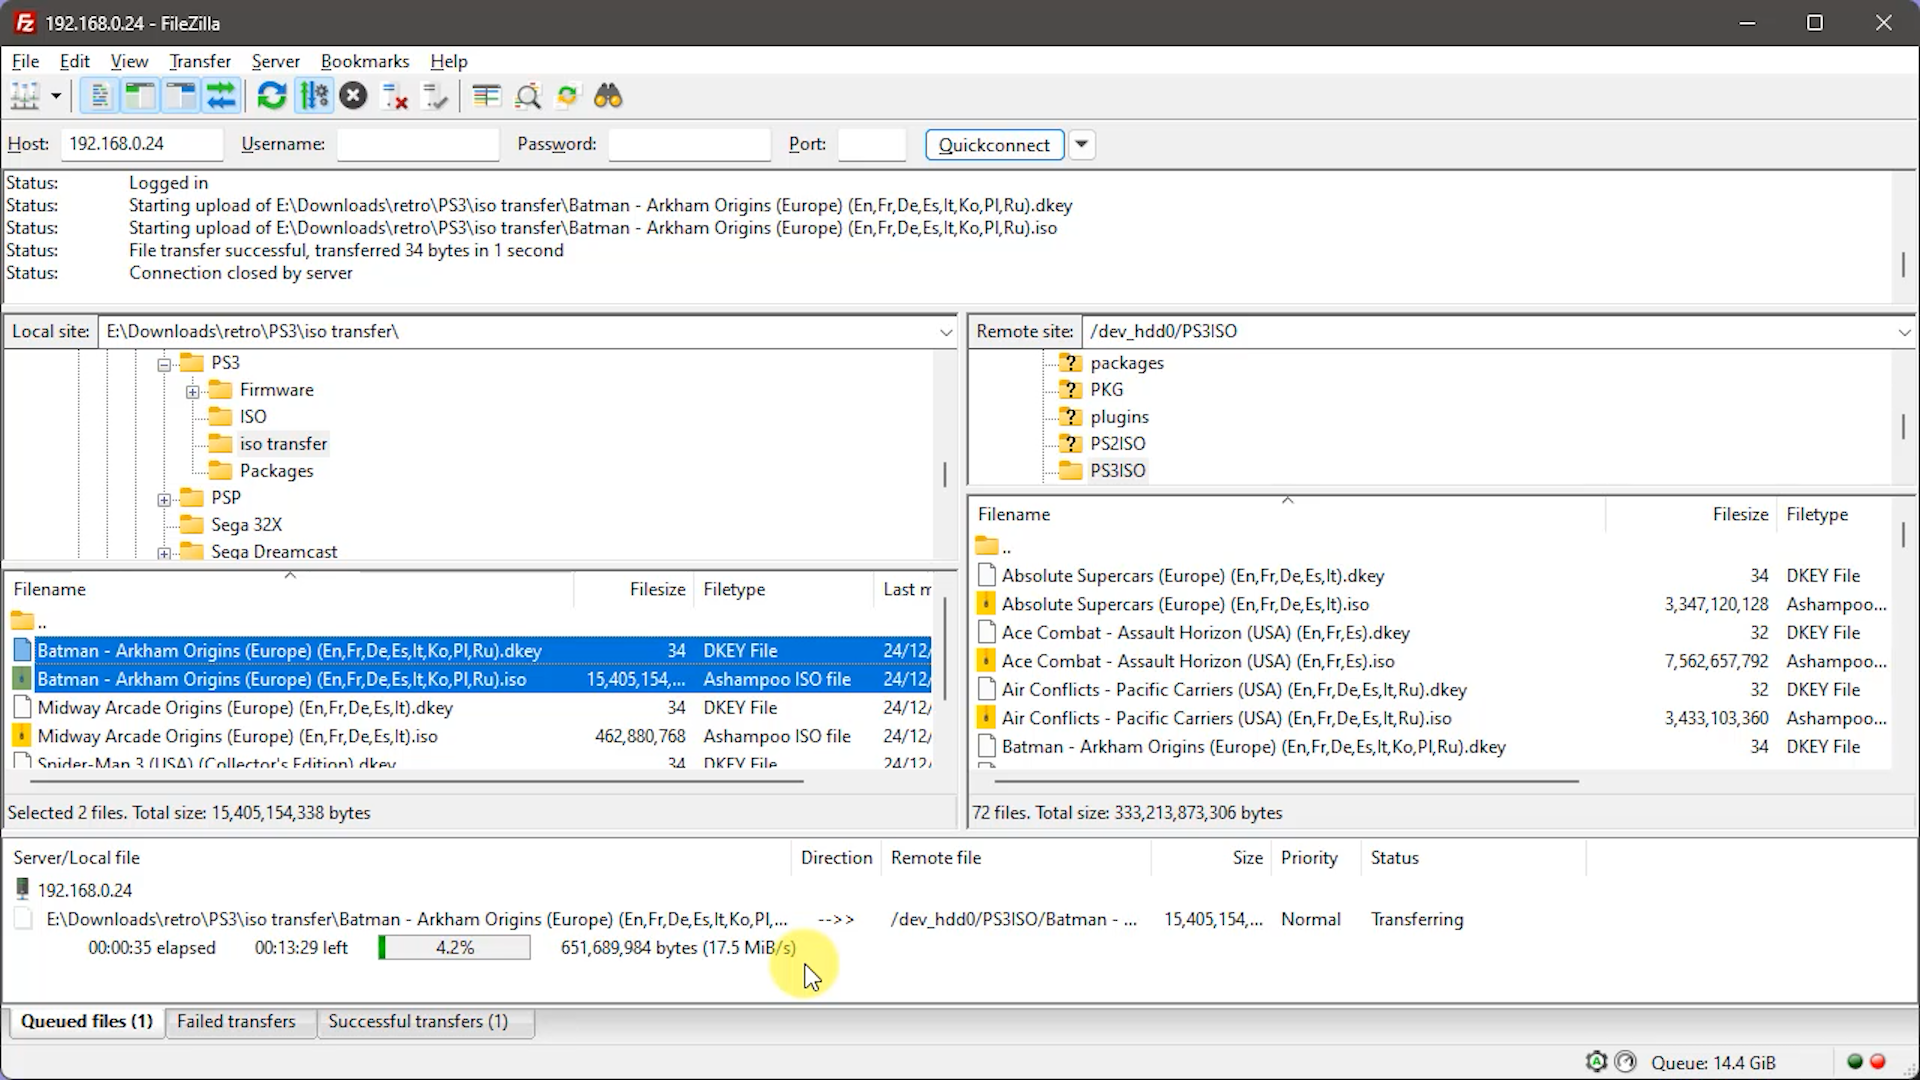
Task: Expand the PSP folder node
Action: (x=164, y=498)
